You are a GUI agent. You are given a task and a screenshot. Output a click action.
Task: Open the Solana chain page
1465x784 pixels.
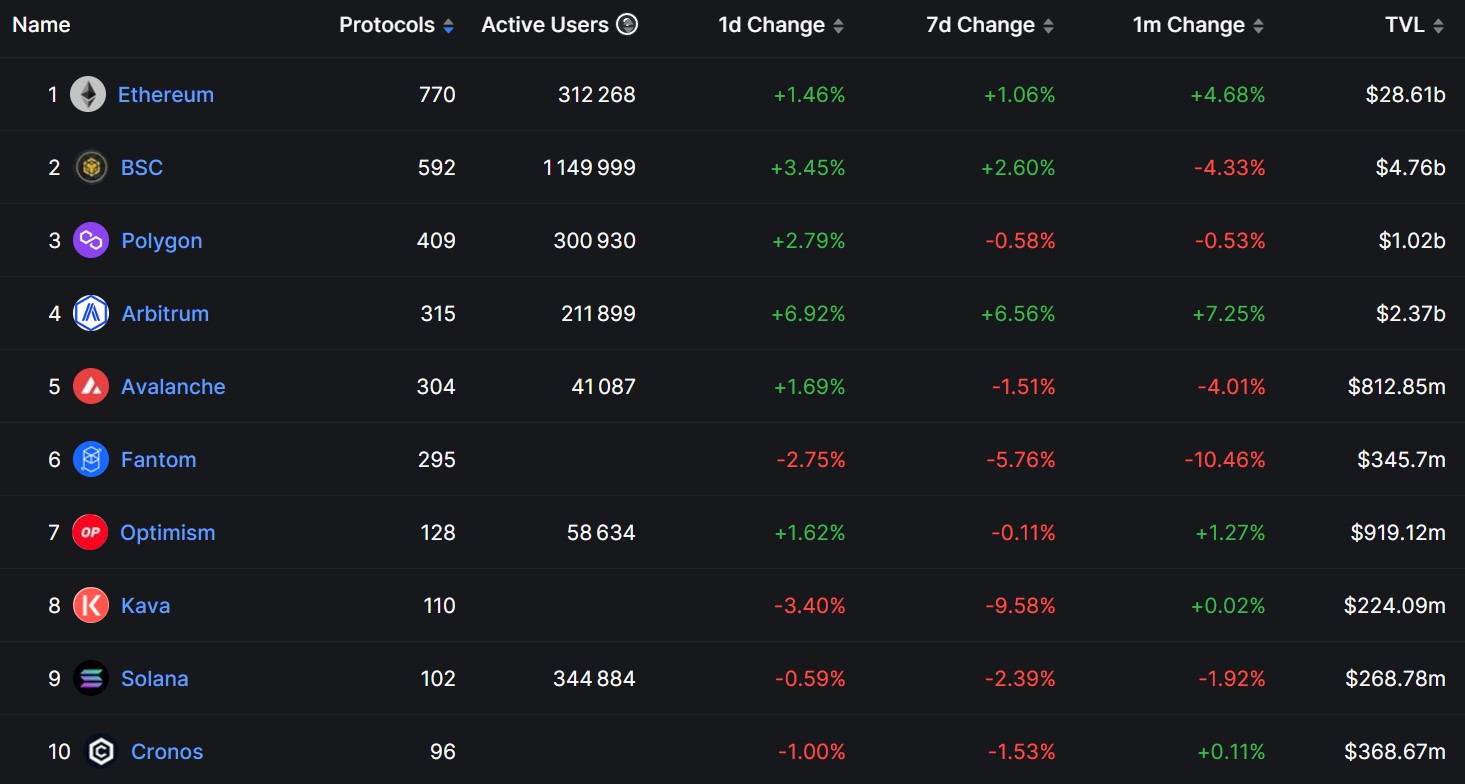(154, 678)
